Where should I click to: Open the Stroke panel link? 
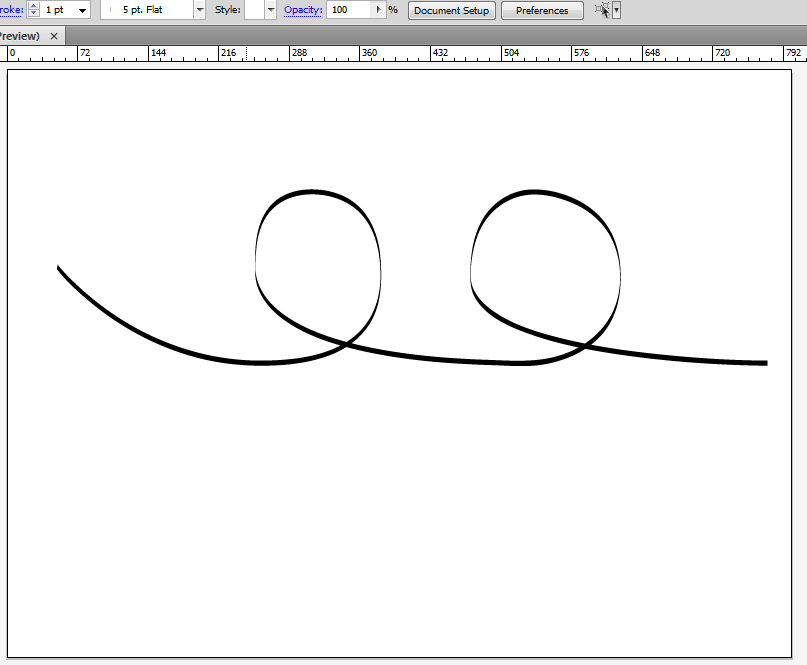click(x=11, y=10)
